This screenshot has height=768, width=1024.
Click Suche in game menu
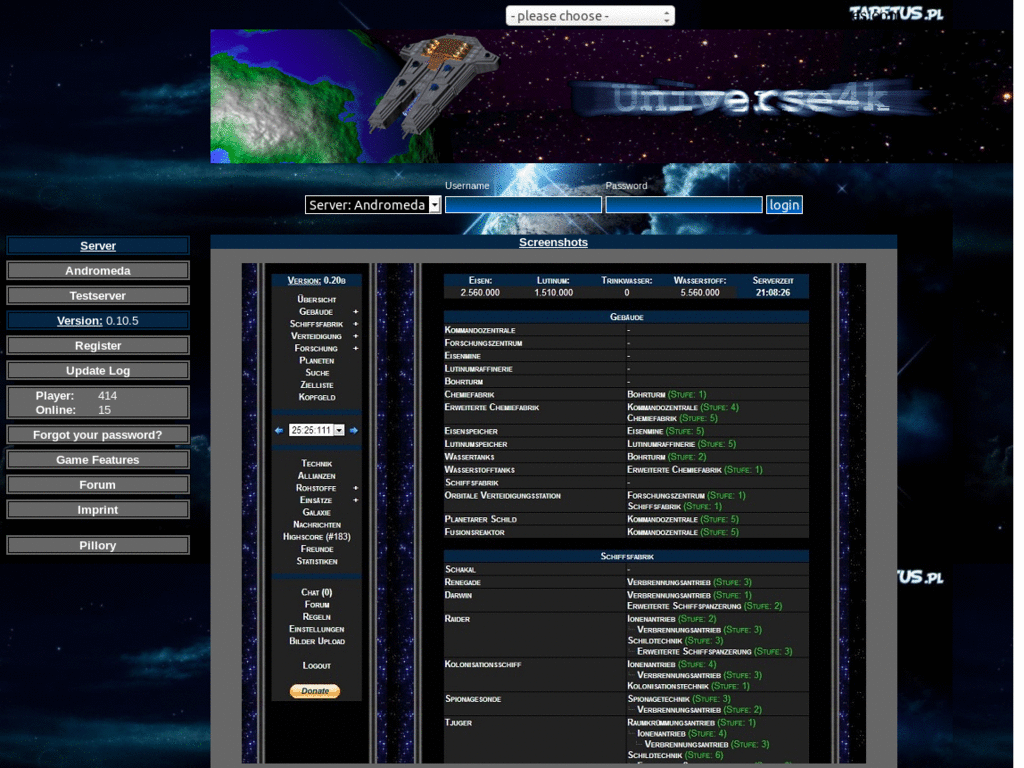[x=317, y=373]
